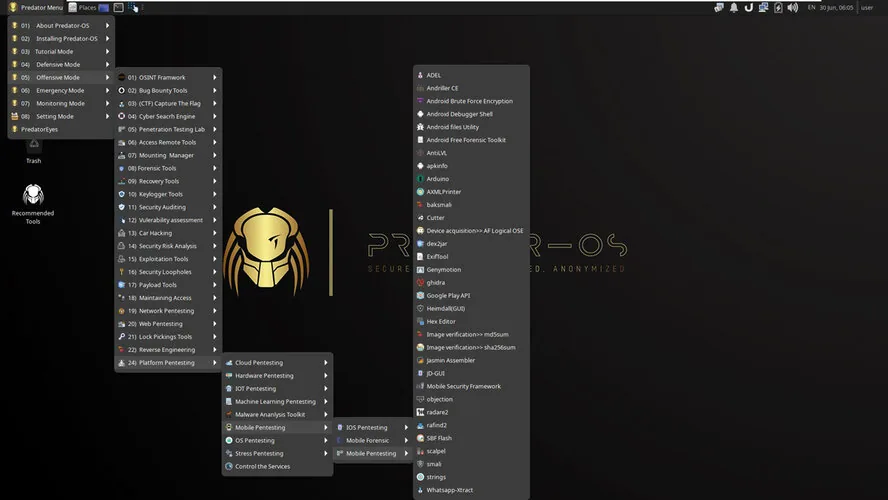This screenshot has height=500, width=888.
Task: Expand Web Pentesting submenu arrow
Action: tap(215, 324)
